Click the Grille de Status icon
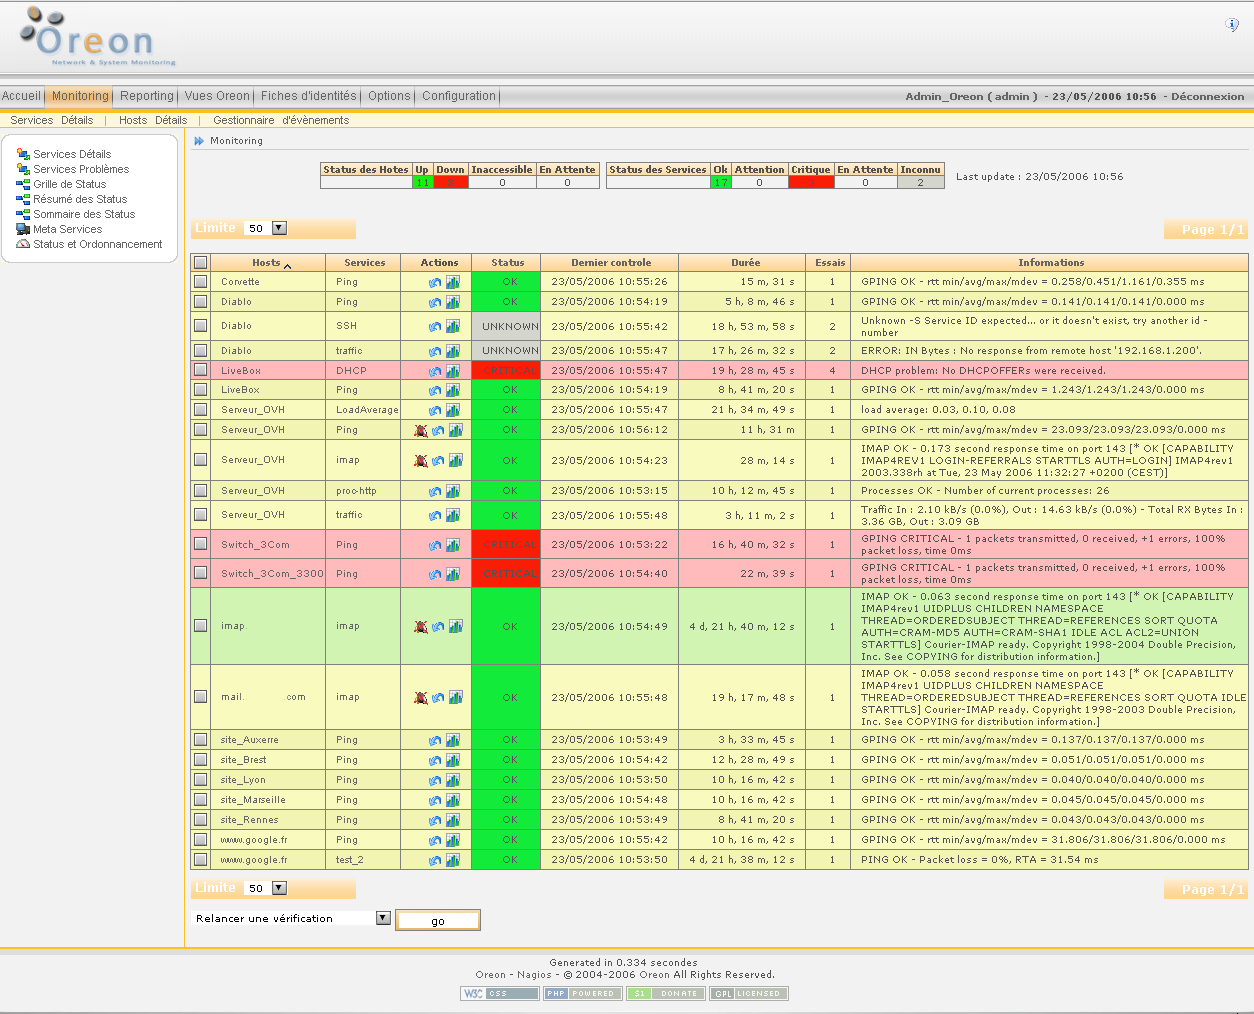Screen dimensions: 1254x1014 tap(23, 184)
